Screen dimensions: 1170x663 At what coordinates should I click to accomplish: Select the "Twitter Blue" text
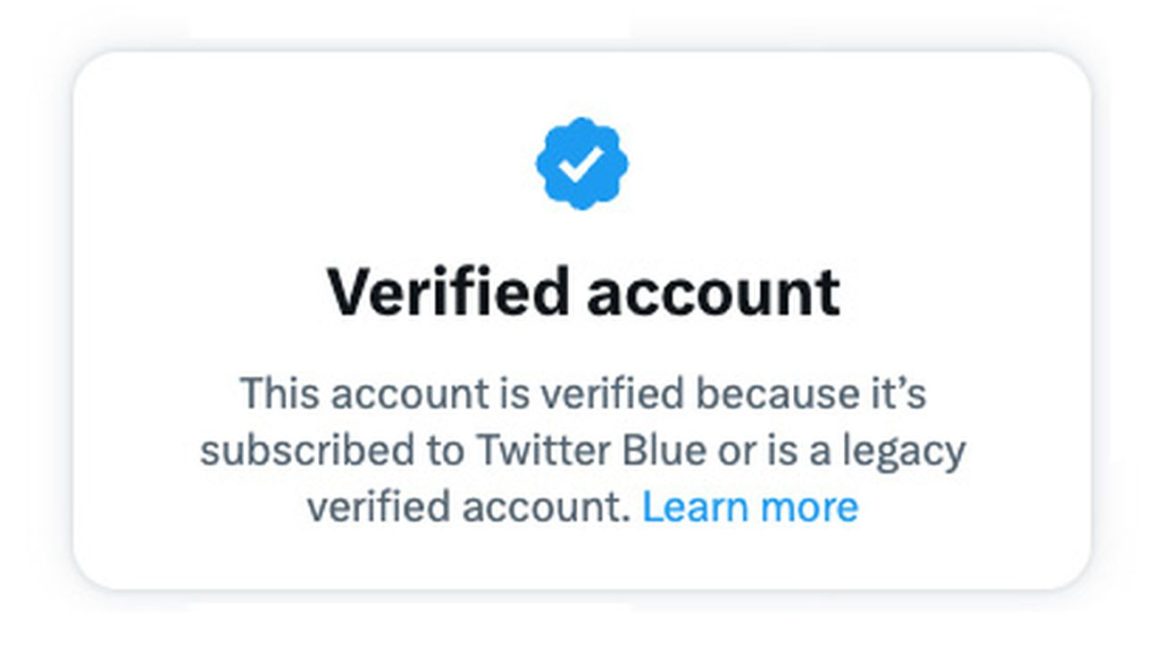pyautogui.click(x=591, y=450)
